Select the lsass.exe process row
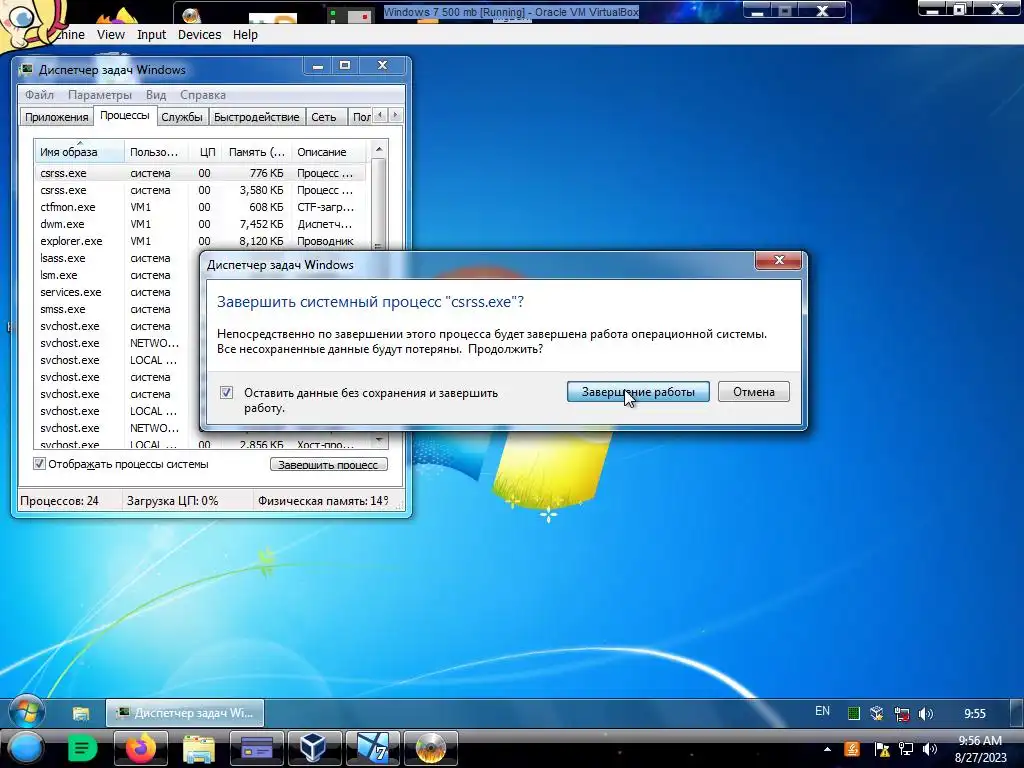 pos(118,258)
